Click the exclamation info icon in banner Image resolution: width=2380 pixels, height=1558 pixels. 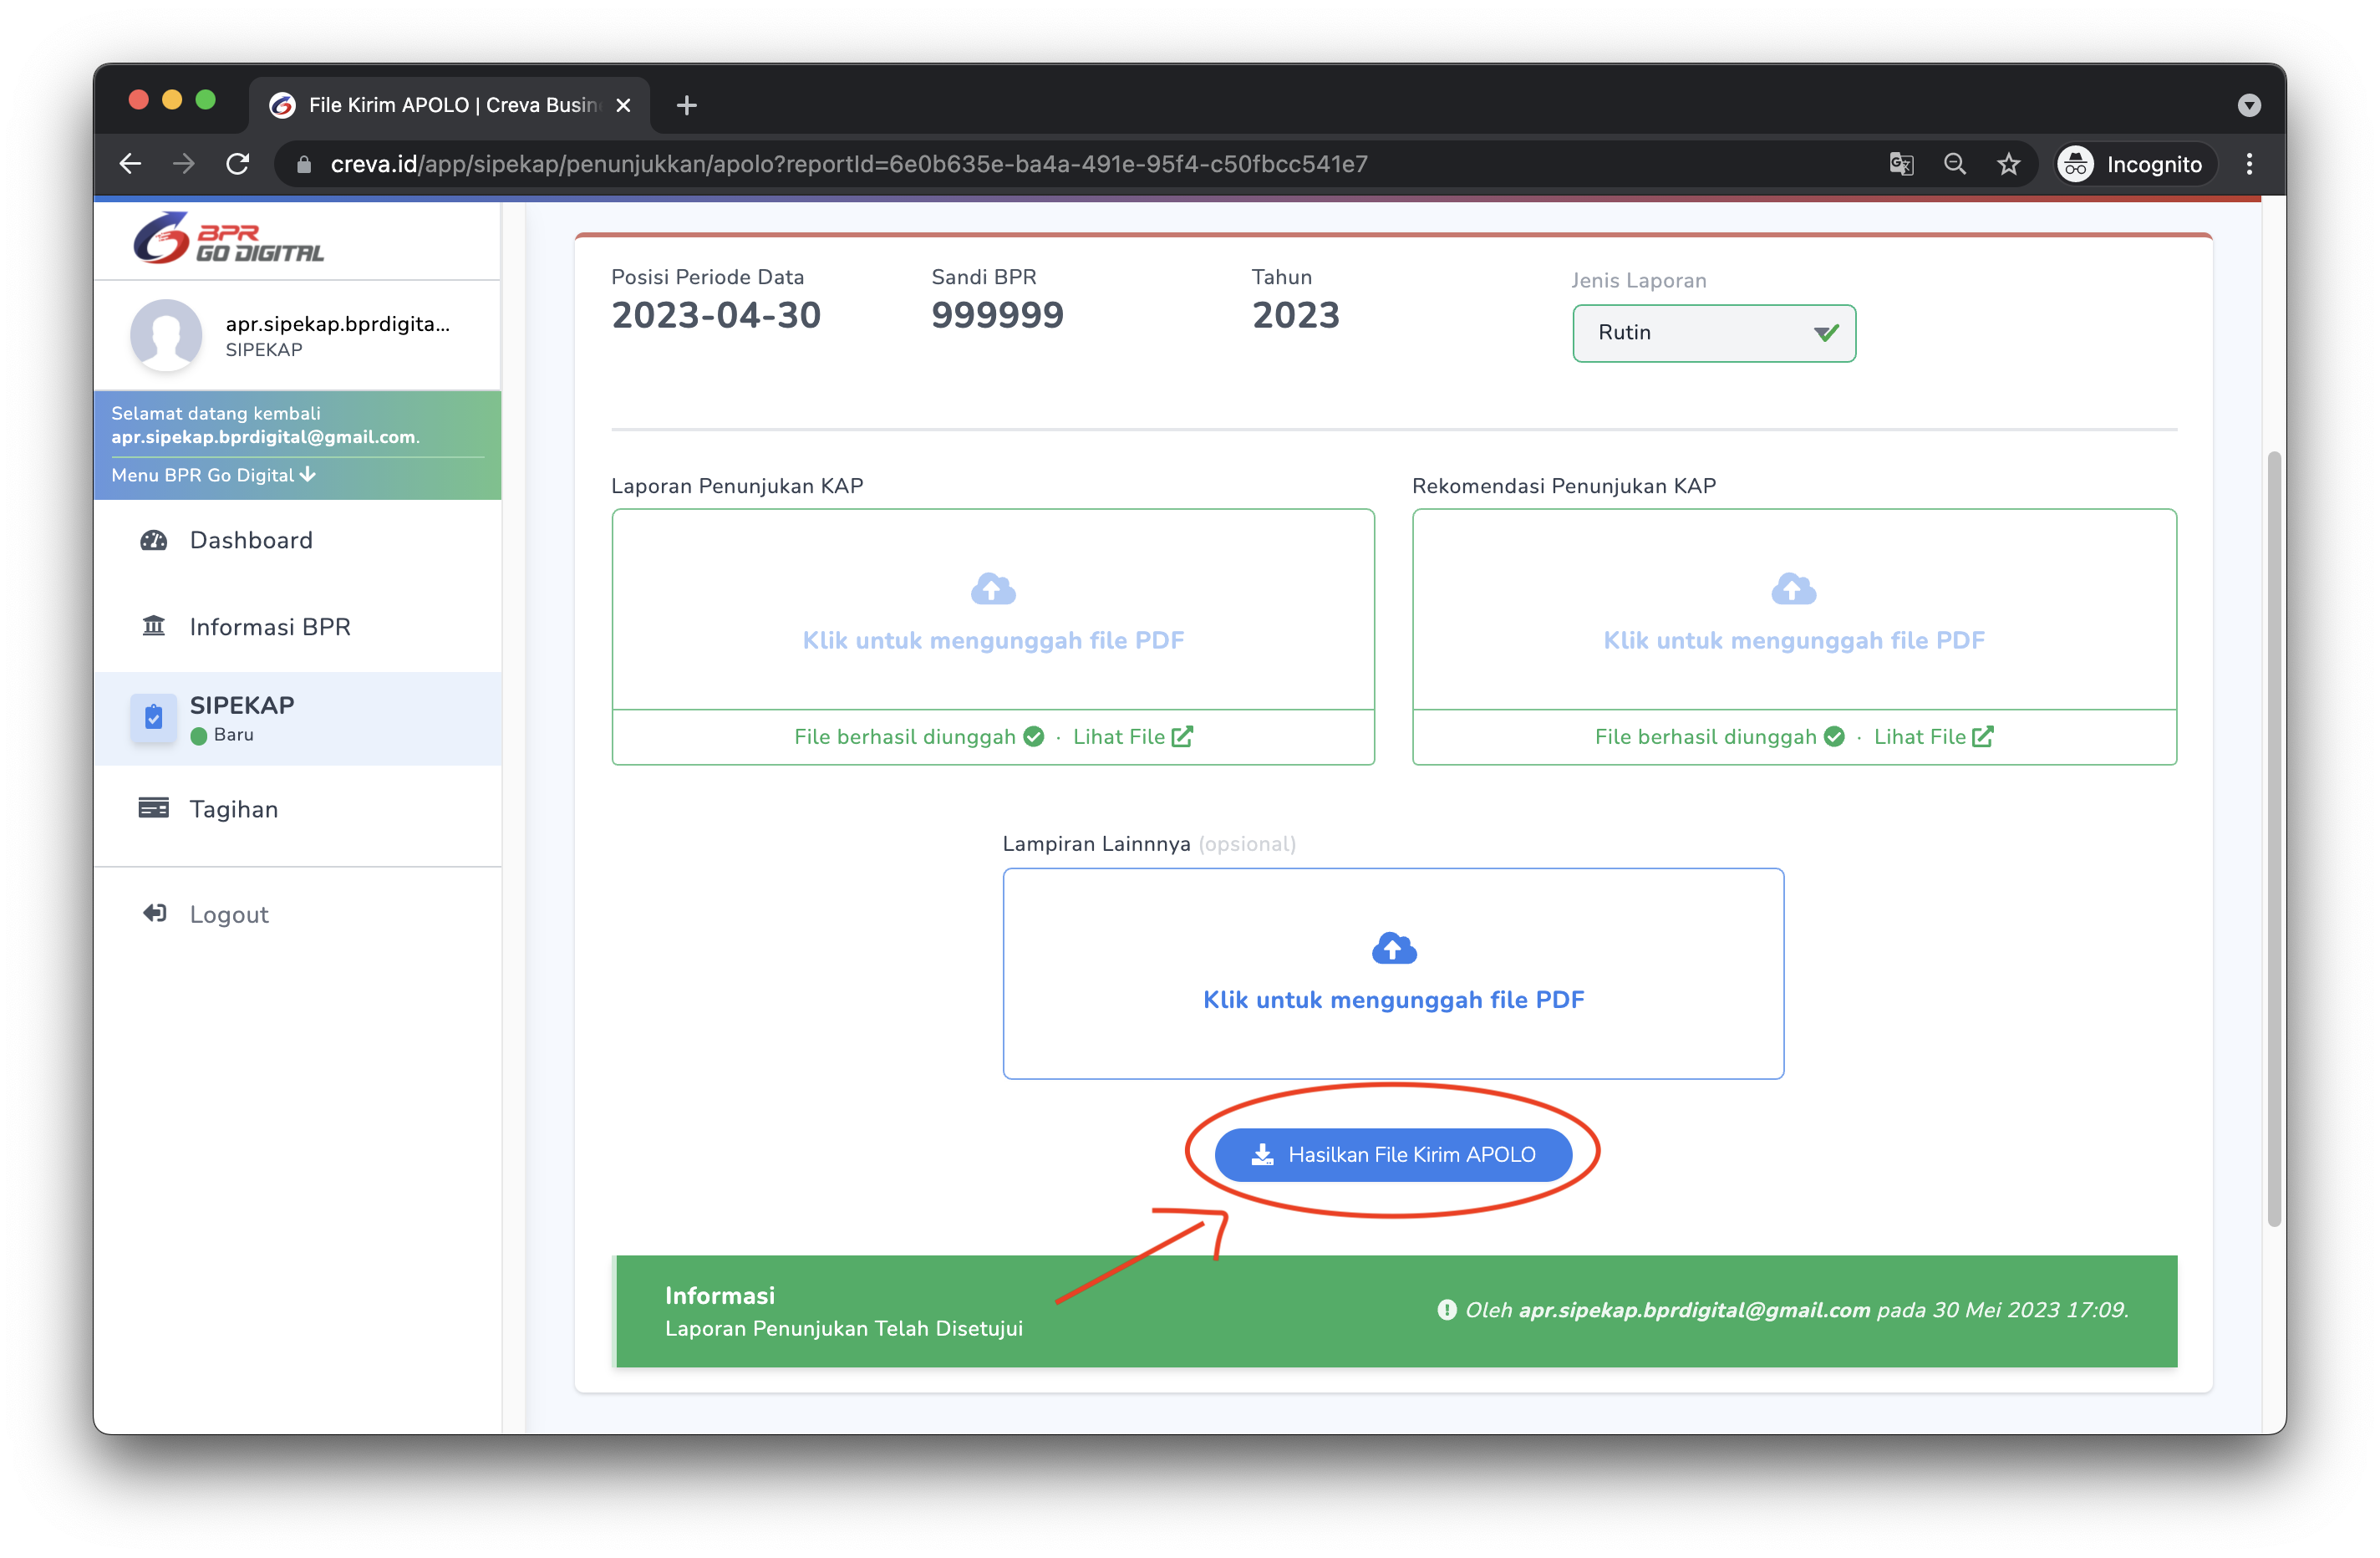[1446, 1310]
